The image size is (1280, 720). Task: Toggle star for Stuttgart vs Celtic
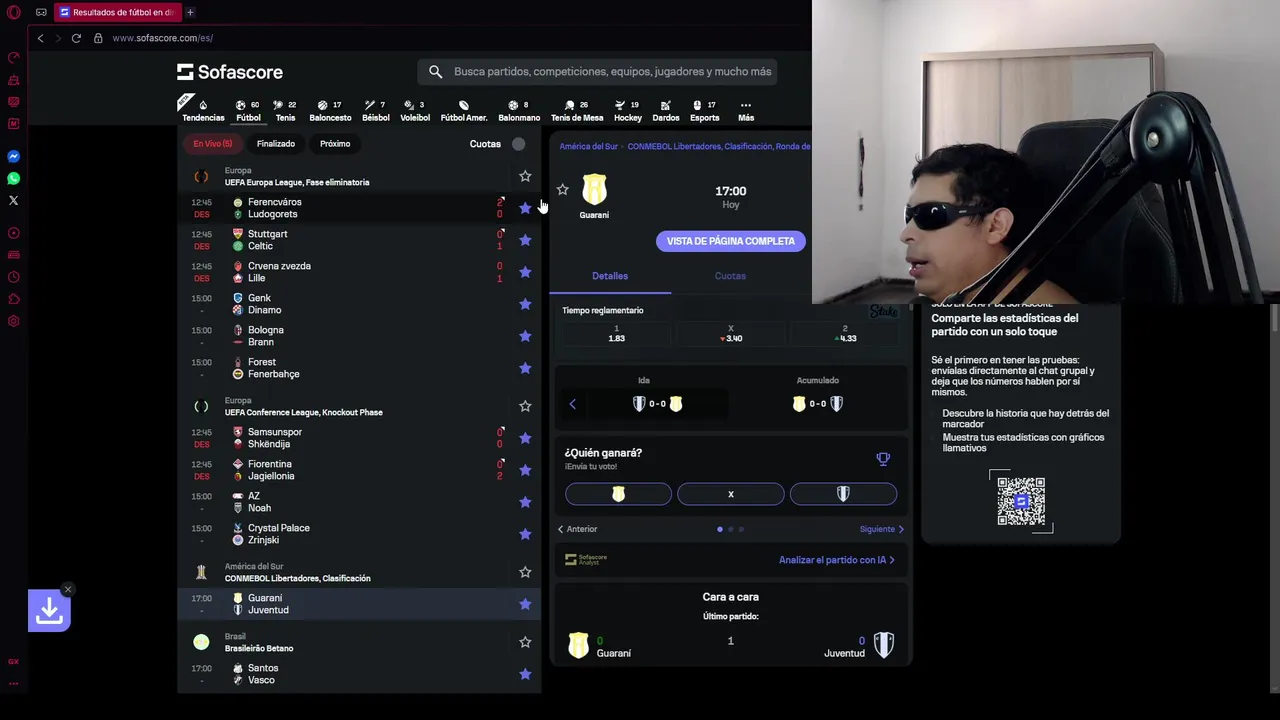[525, 240]
